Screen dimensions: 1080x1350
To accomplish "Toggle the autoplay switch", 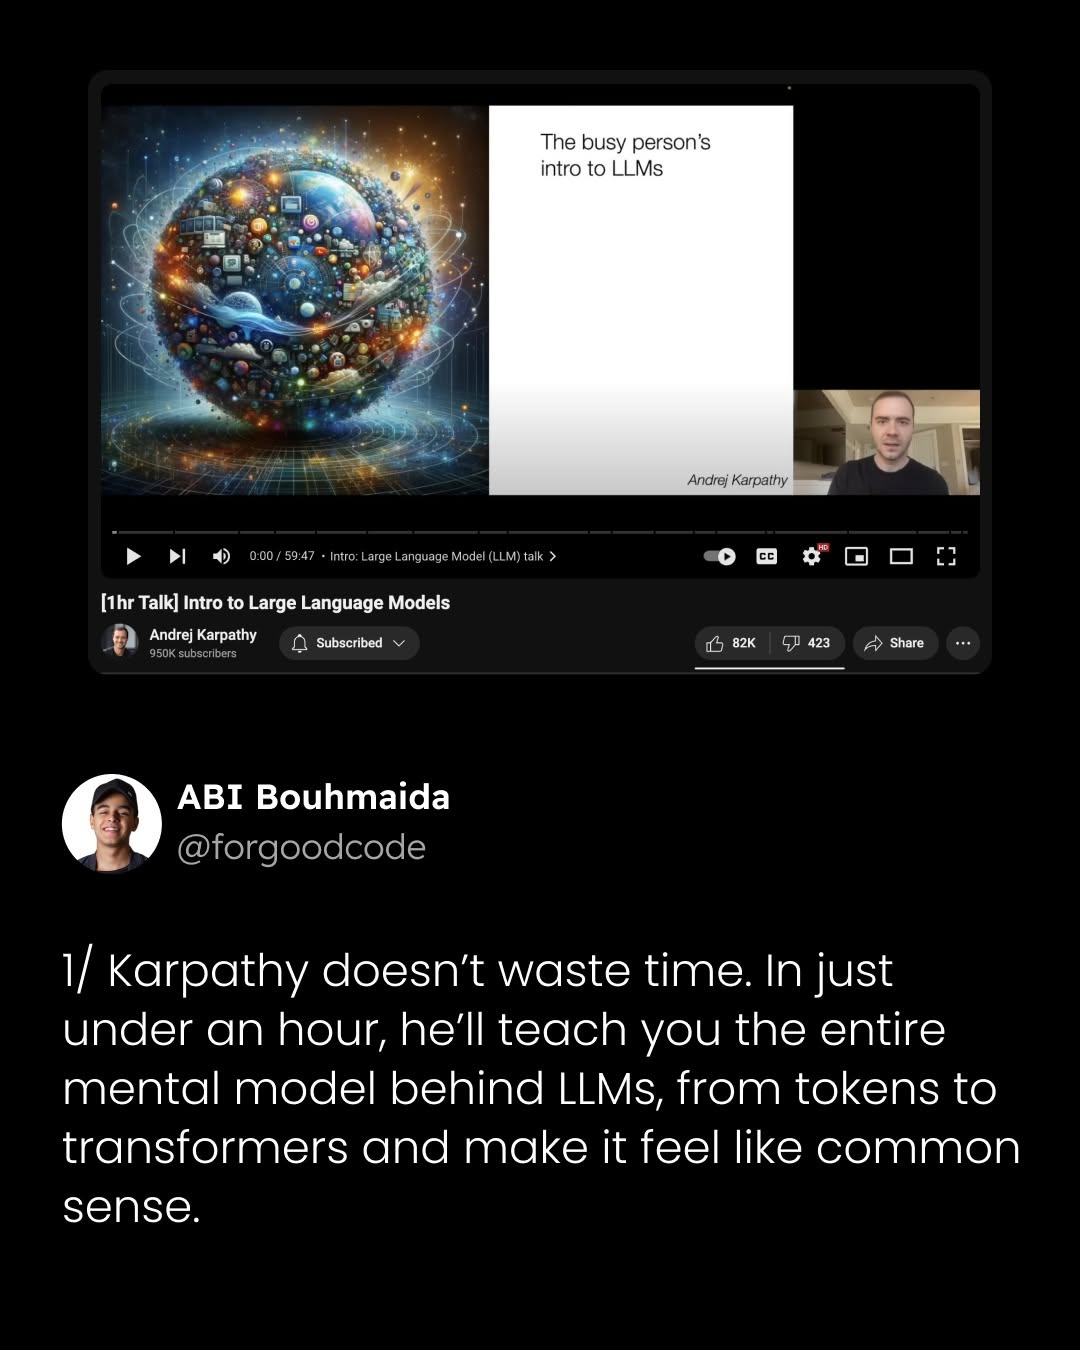I will pyautogui.click(x=719, y=556).
